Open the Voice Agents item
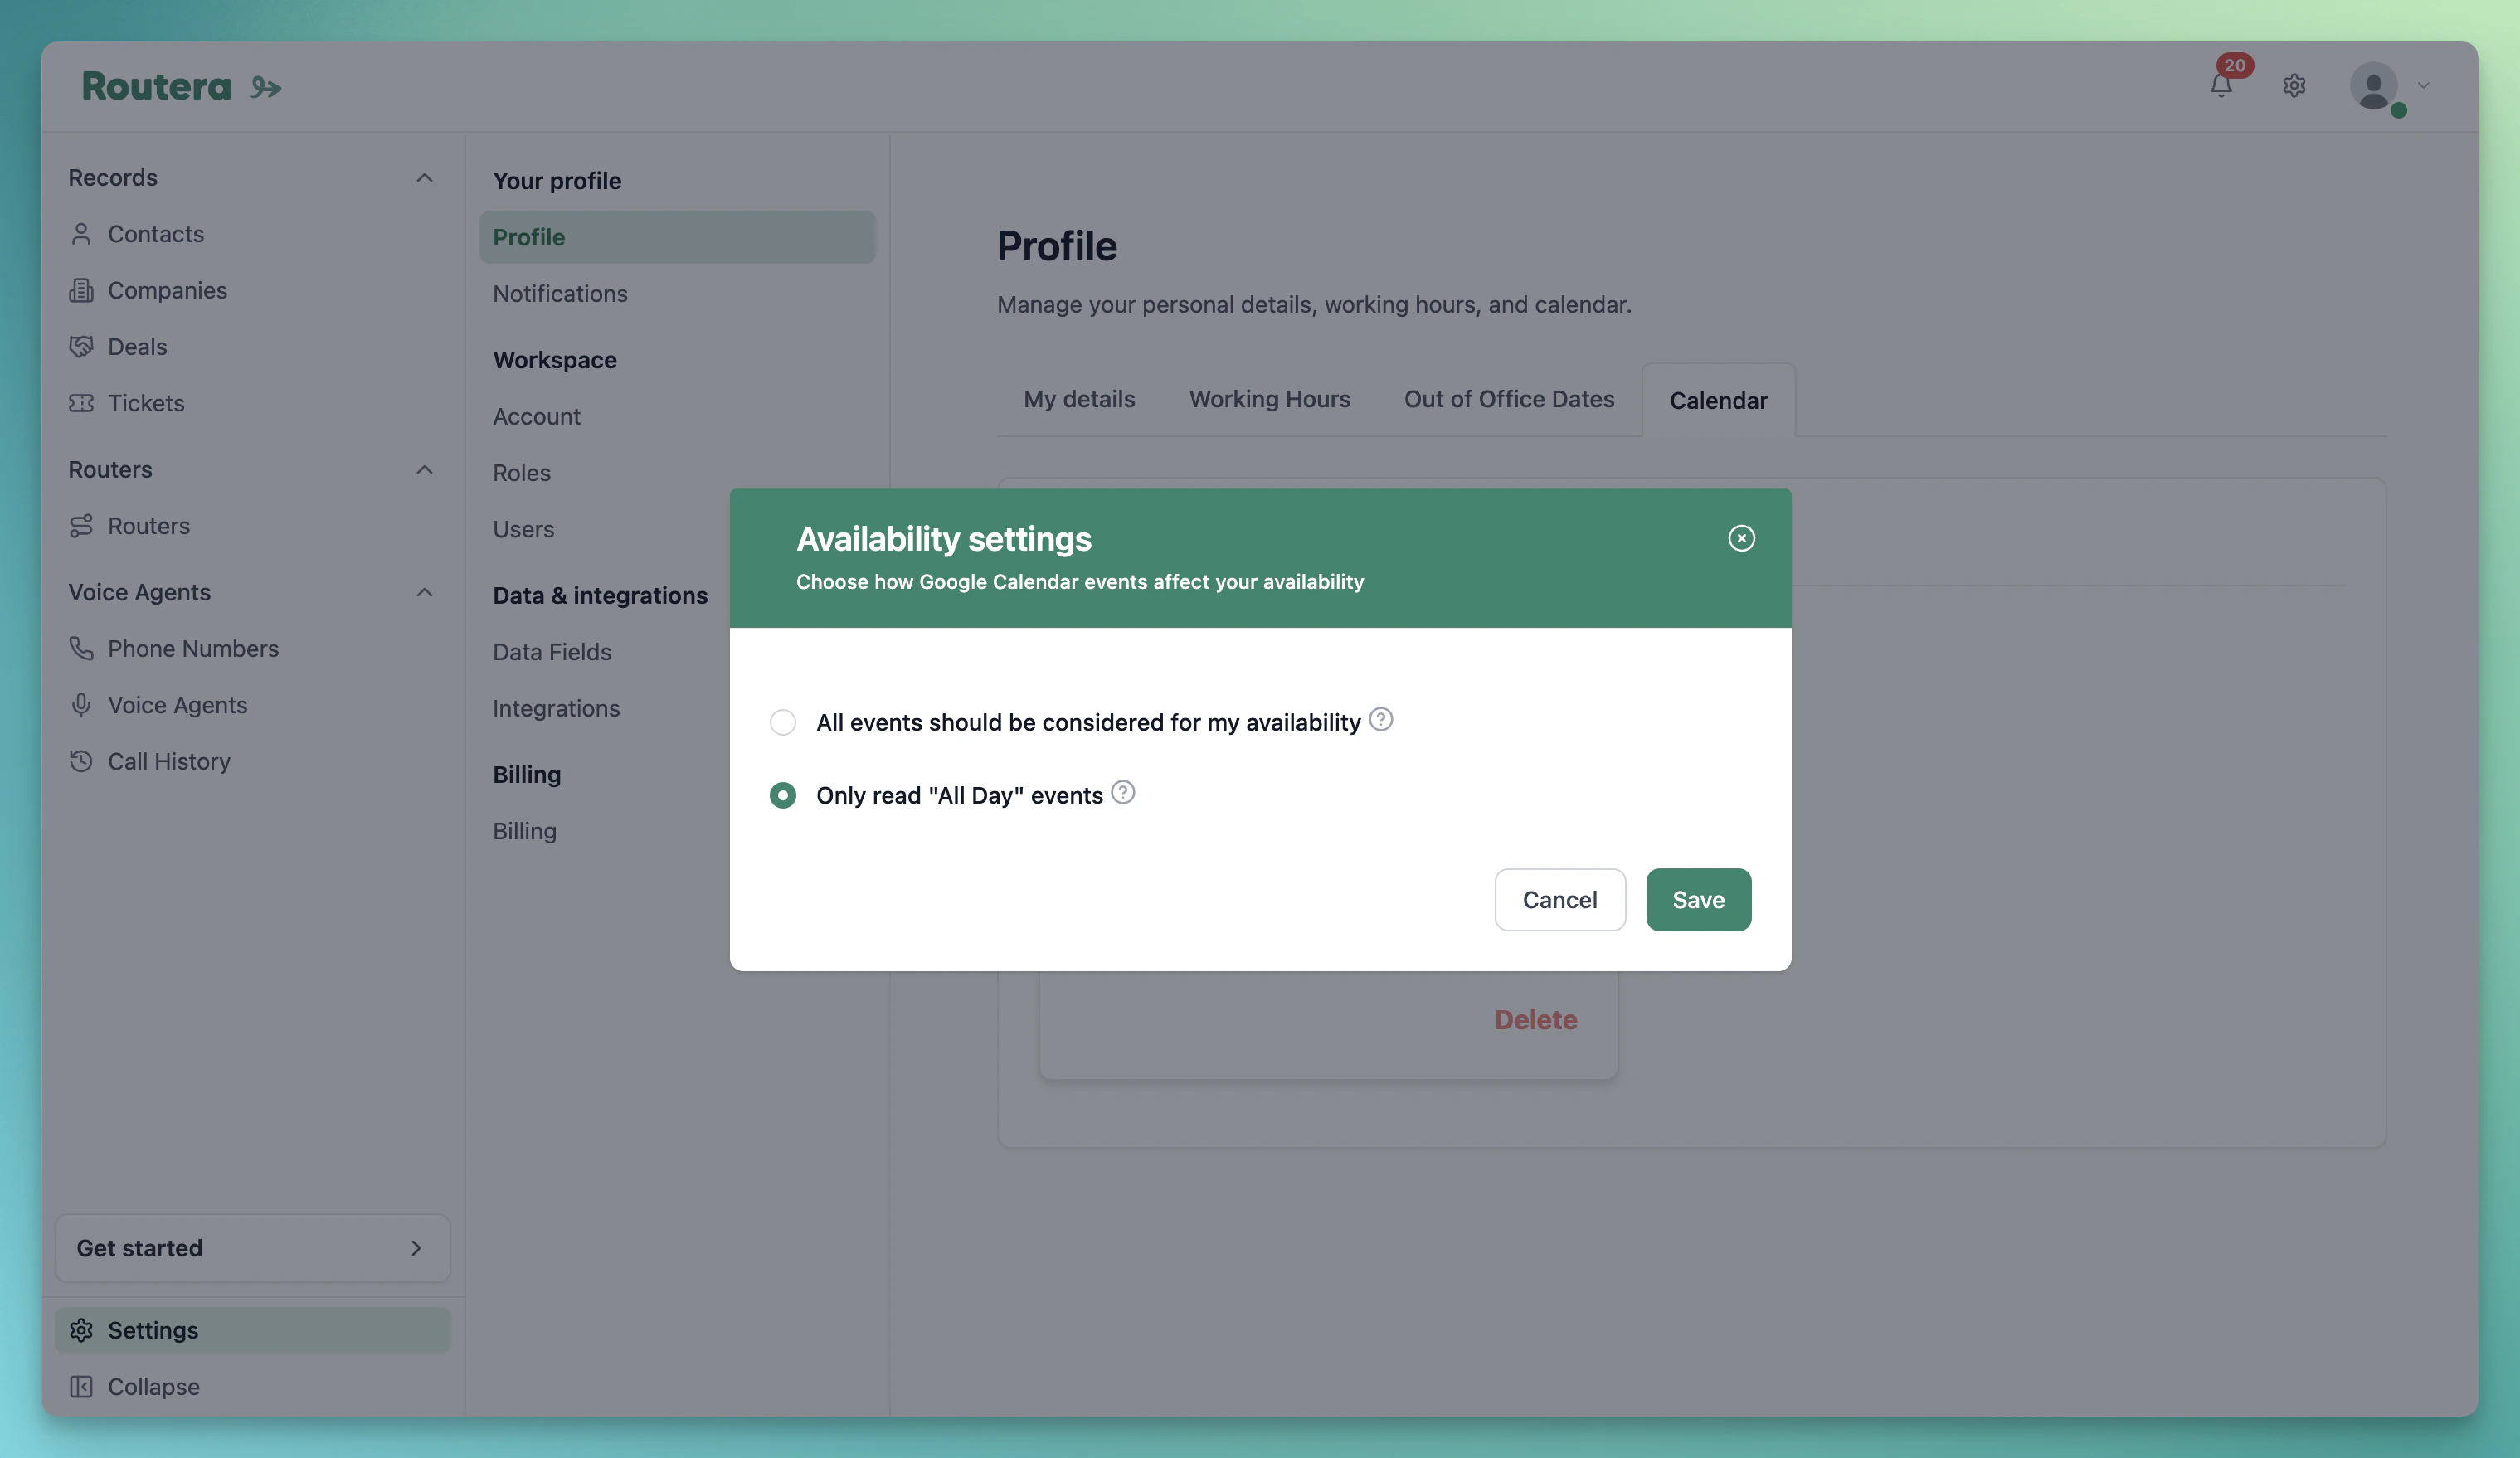 click(x=252, y=705)
